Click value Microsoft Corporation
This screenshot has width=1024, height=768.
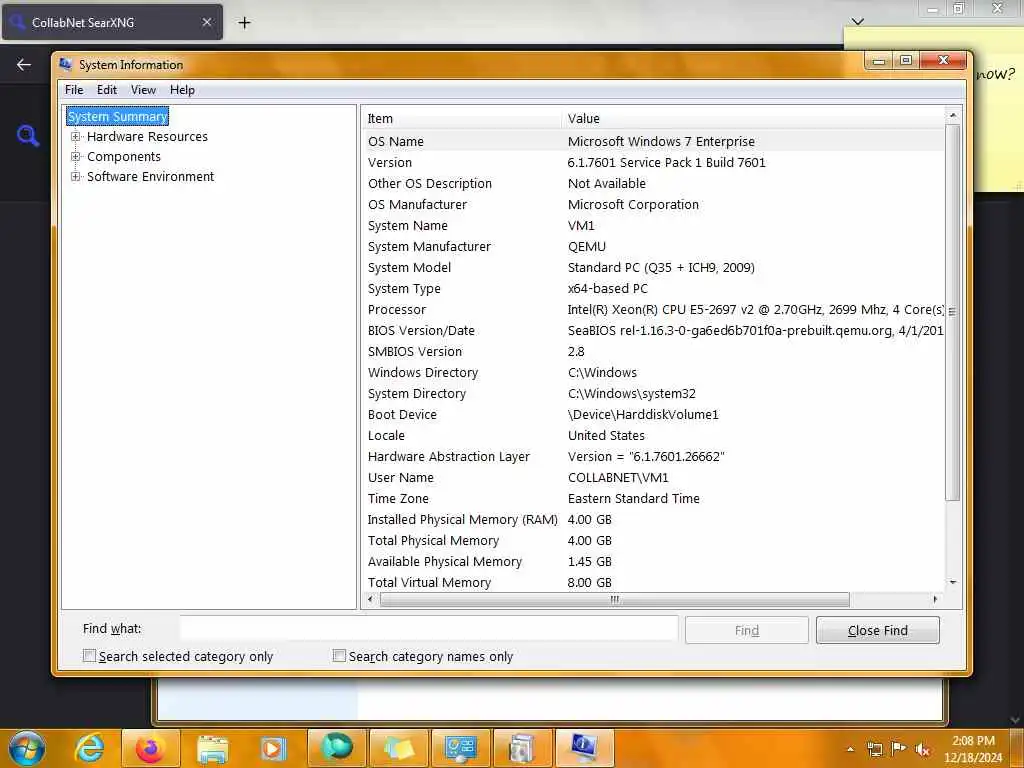coord(633,204)
